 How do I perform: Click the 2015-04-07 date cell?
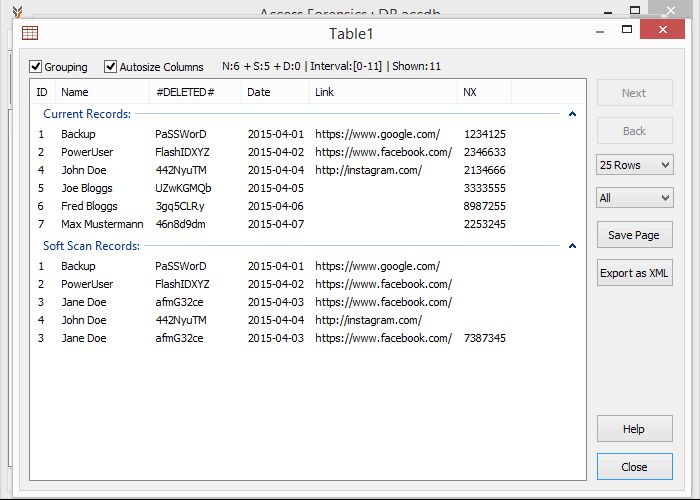pyautogui.click(x=275, y=224)
